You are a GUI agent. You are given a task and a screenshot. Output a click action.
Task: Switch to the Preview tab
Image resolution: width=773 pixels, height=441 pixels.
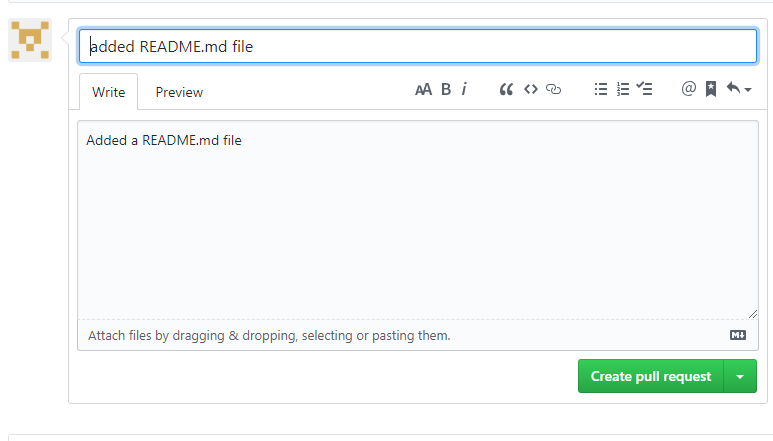(179, 92)
